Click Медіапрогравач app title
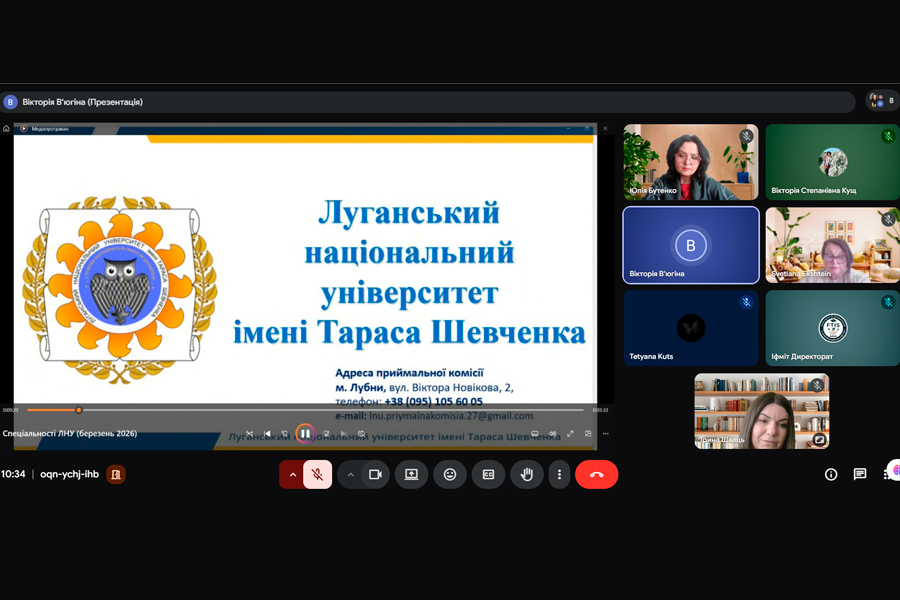This screenshot has height=600, width=900. click(50, 129)
